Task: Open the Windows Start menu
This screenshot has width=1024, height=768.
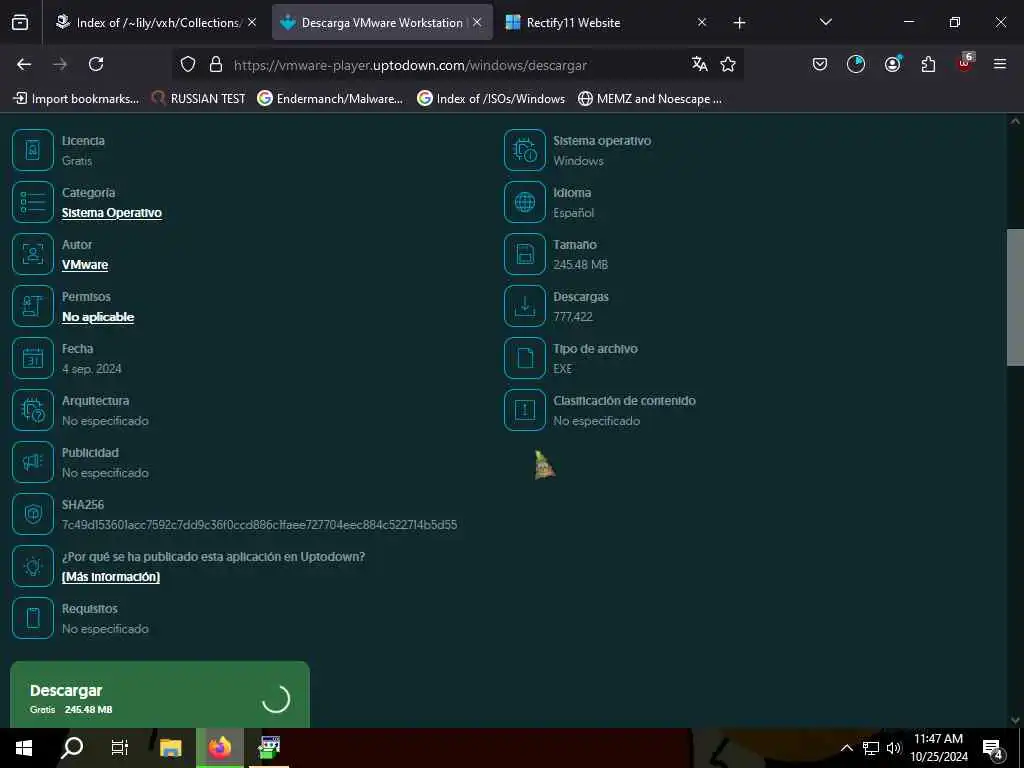Action: pos(24,748)
